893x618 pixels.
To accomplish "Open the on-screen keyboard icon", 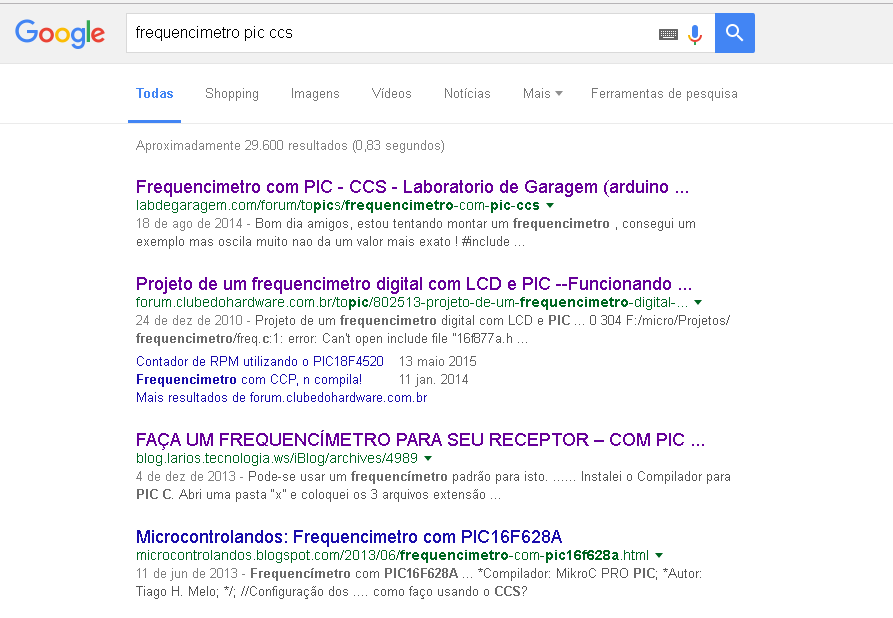I will pyautogui.click(x=668, y=34).
